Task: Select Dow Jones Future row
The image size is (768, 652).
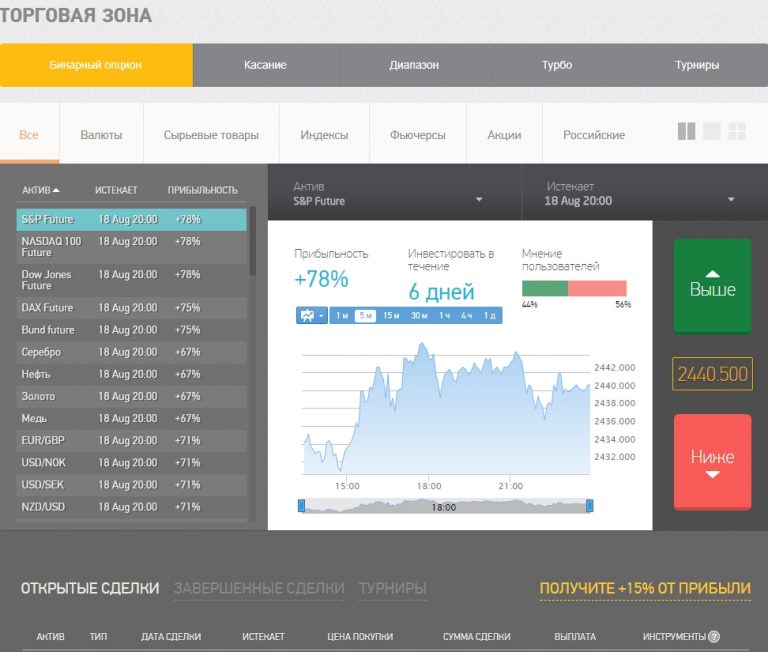Action: (x=131, y=280)
